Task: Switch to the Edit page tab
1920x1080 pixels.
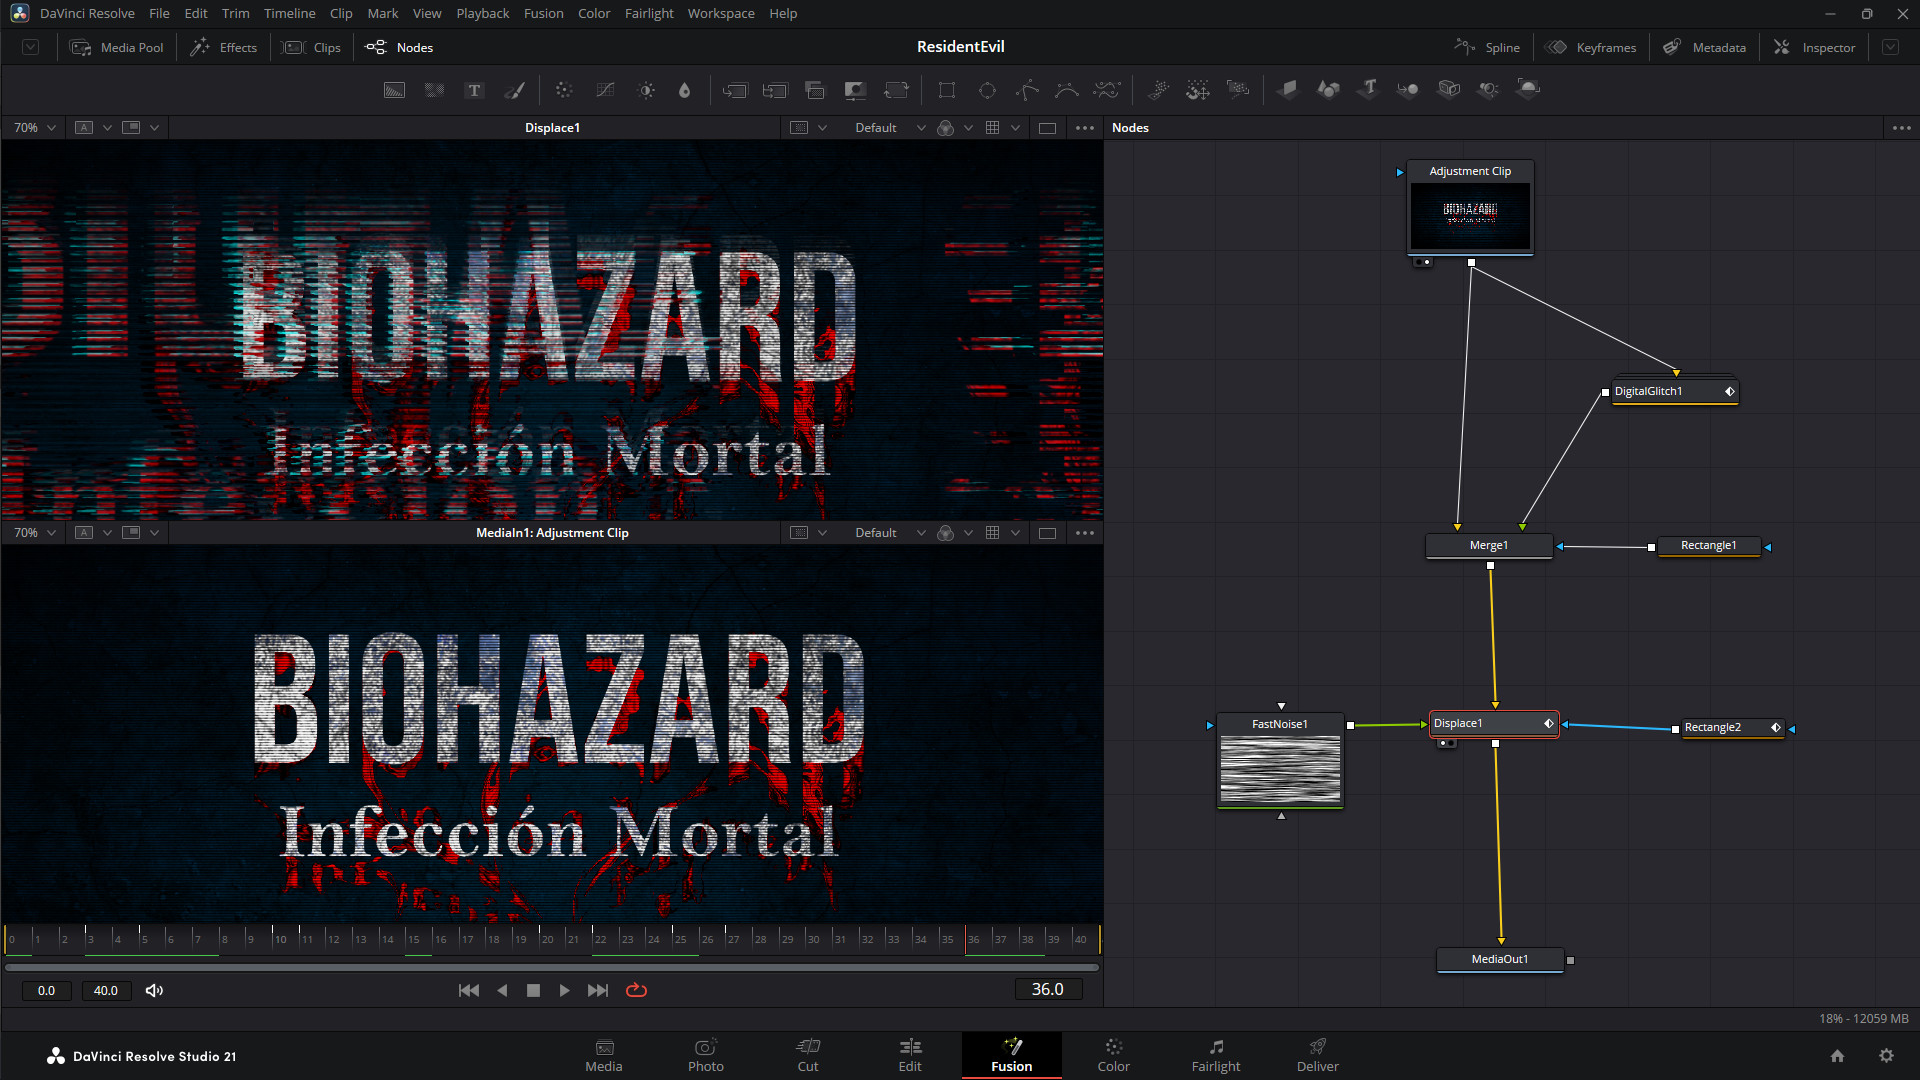Action: [910, 1056]
